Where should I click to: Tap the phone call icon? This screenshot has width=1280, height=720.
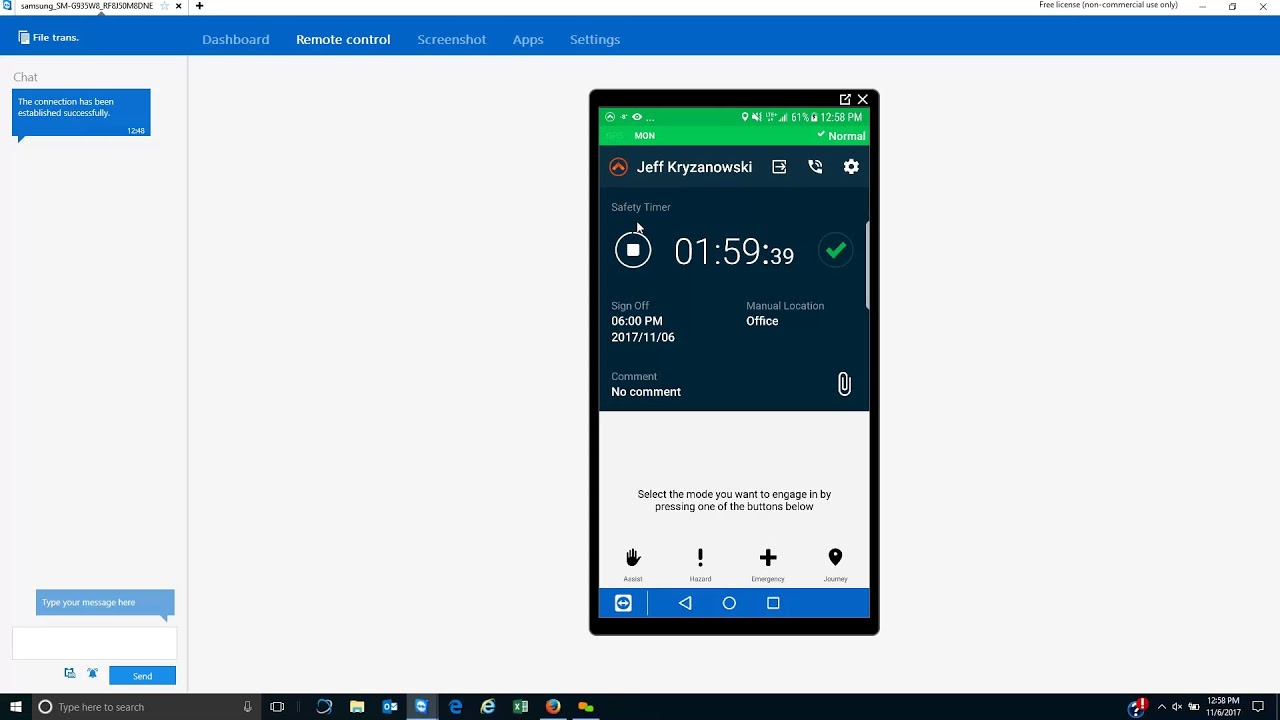point(815,167)
